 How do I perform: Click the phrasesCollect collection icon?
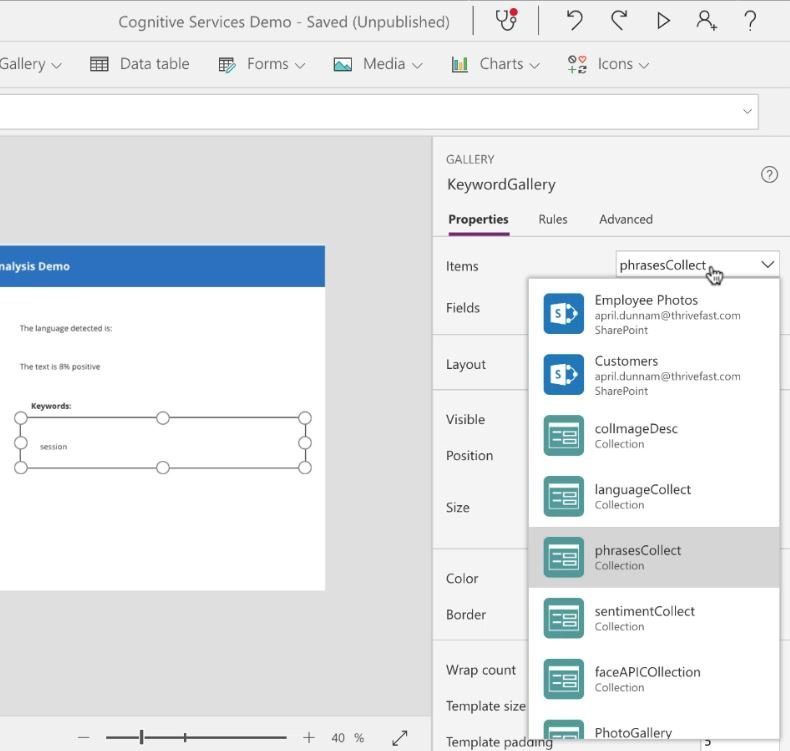pyautogui.click(x=563, y=558)
